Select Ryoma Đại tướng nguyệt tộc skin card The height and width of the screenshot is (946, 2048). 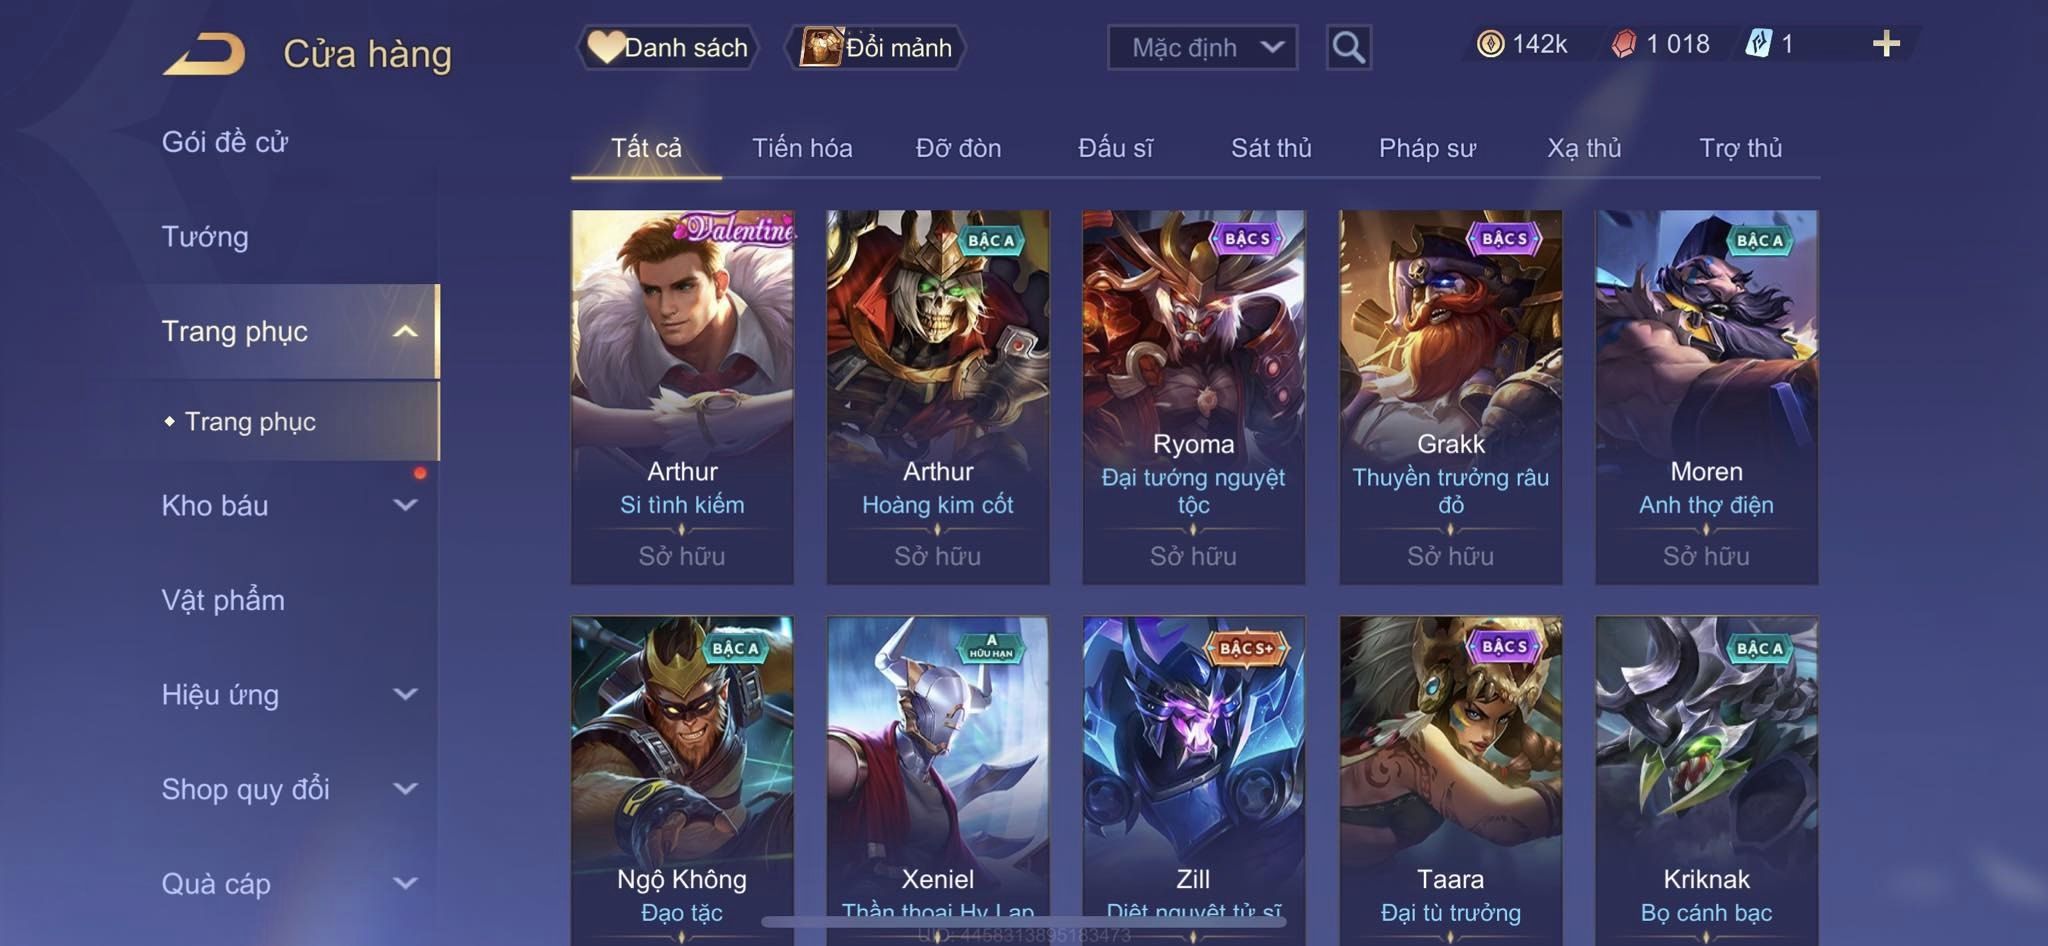click(1193, 397)
